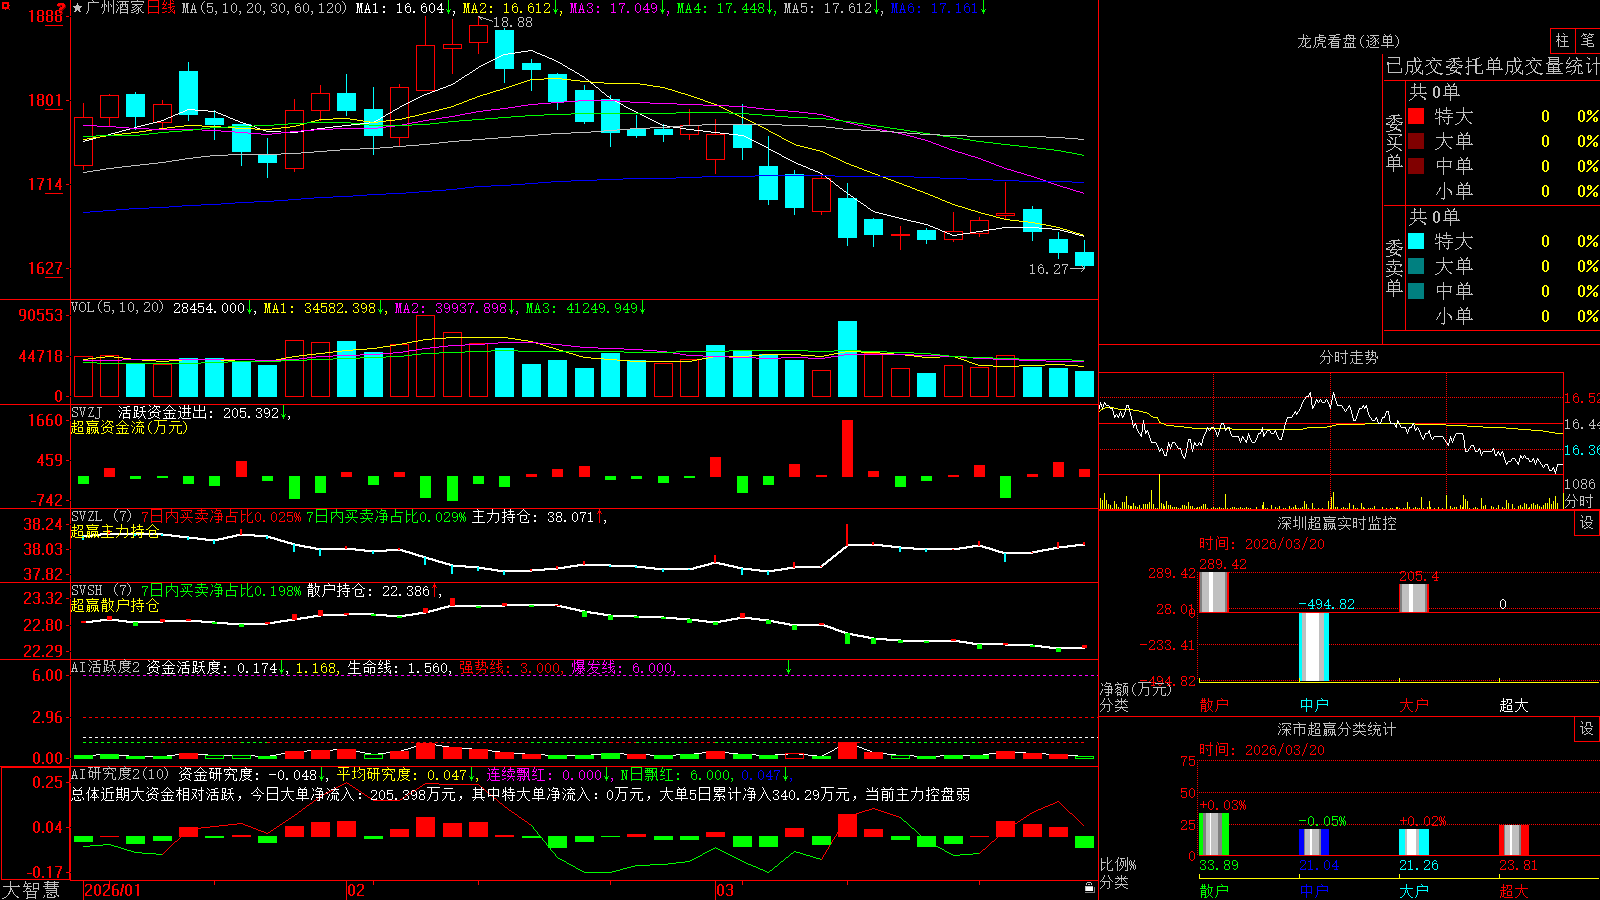This screenshot has height=900, width=1600.
Task: Click the 深市超赢分类统计 panel title
Action: tap(1336, 729)
